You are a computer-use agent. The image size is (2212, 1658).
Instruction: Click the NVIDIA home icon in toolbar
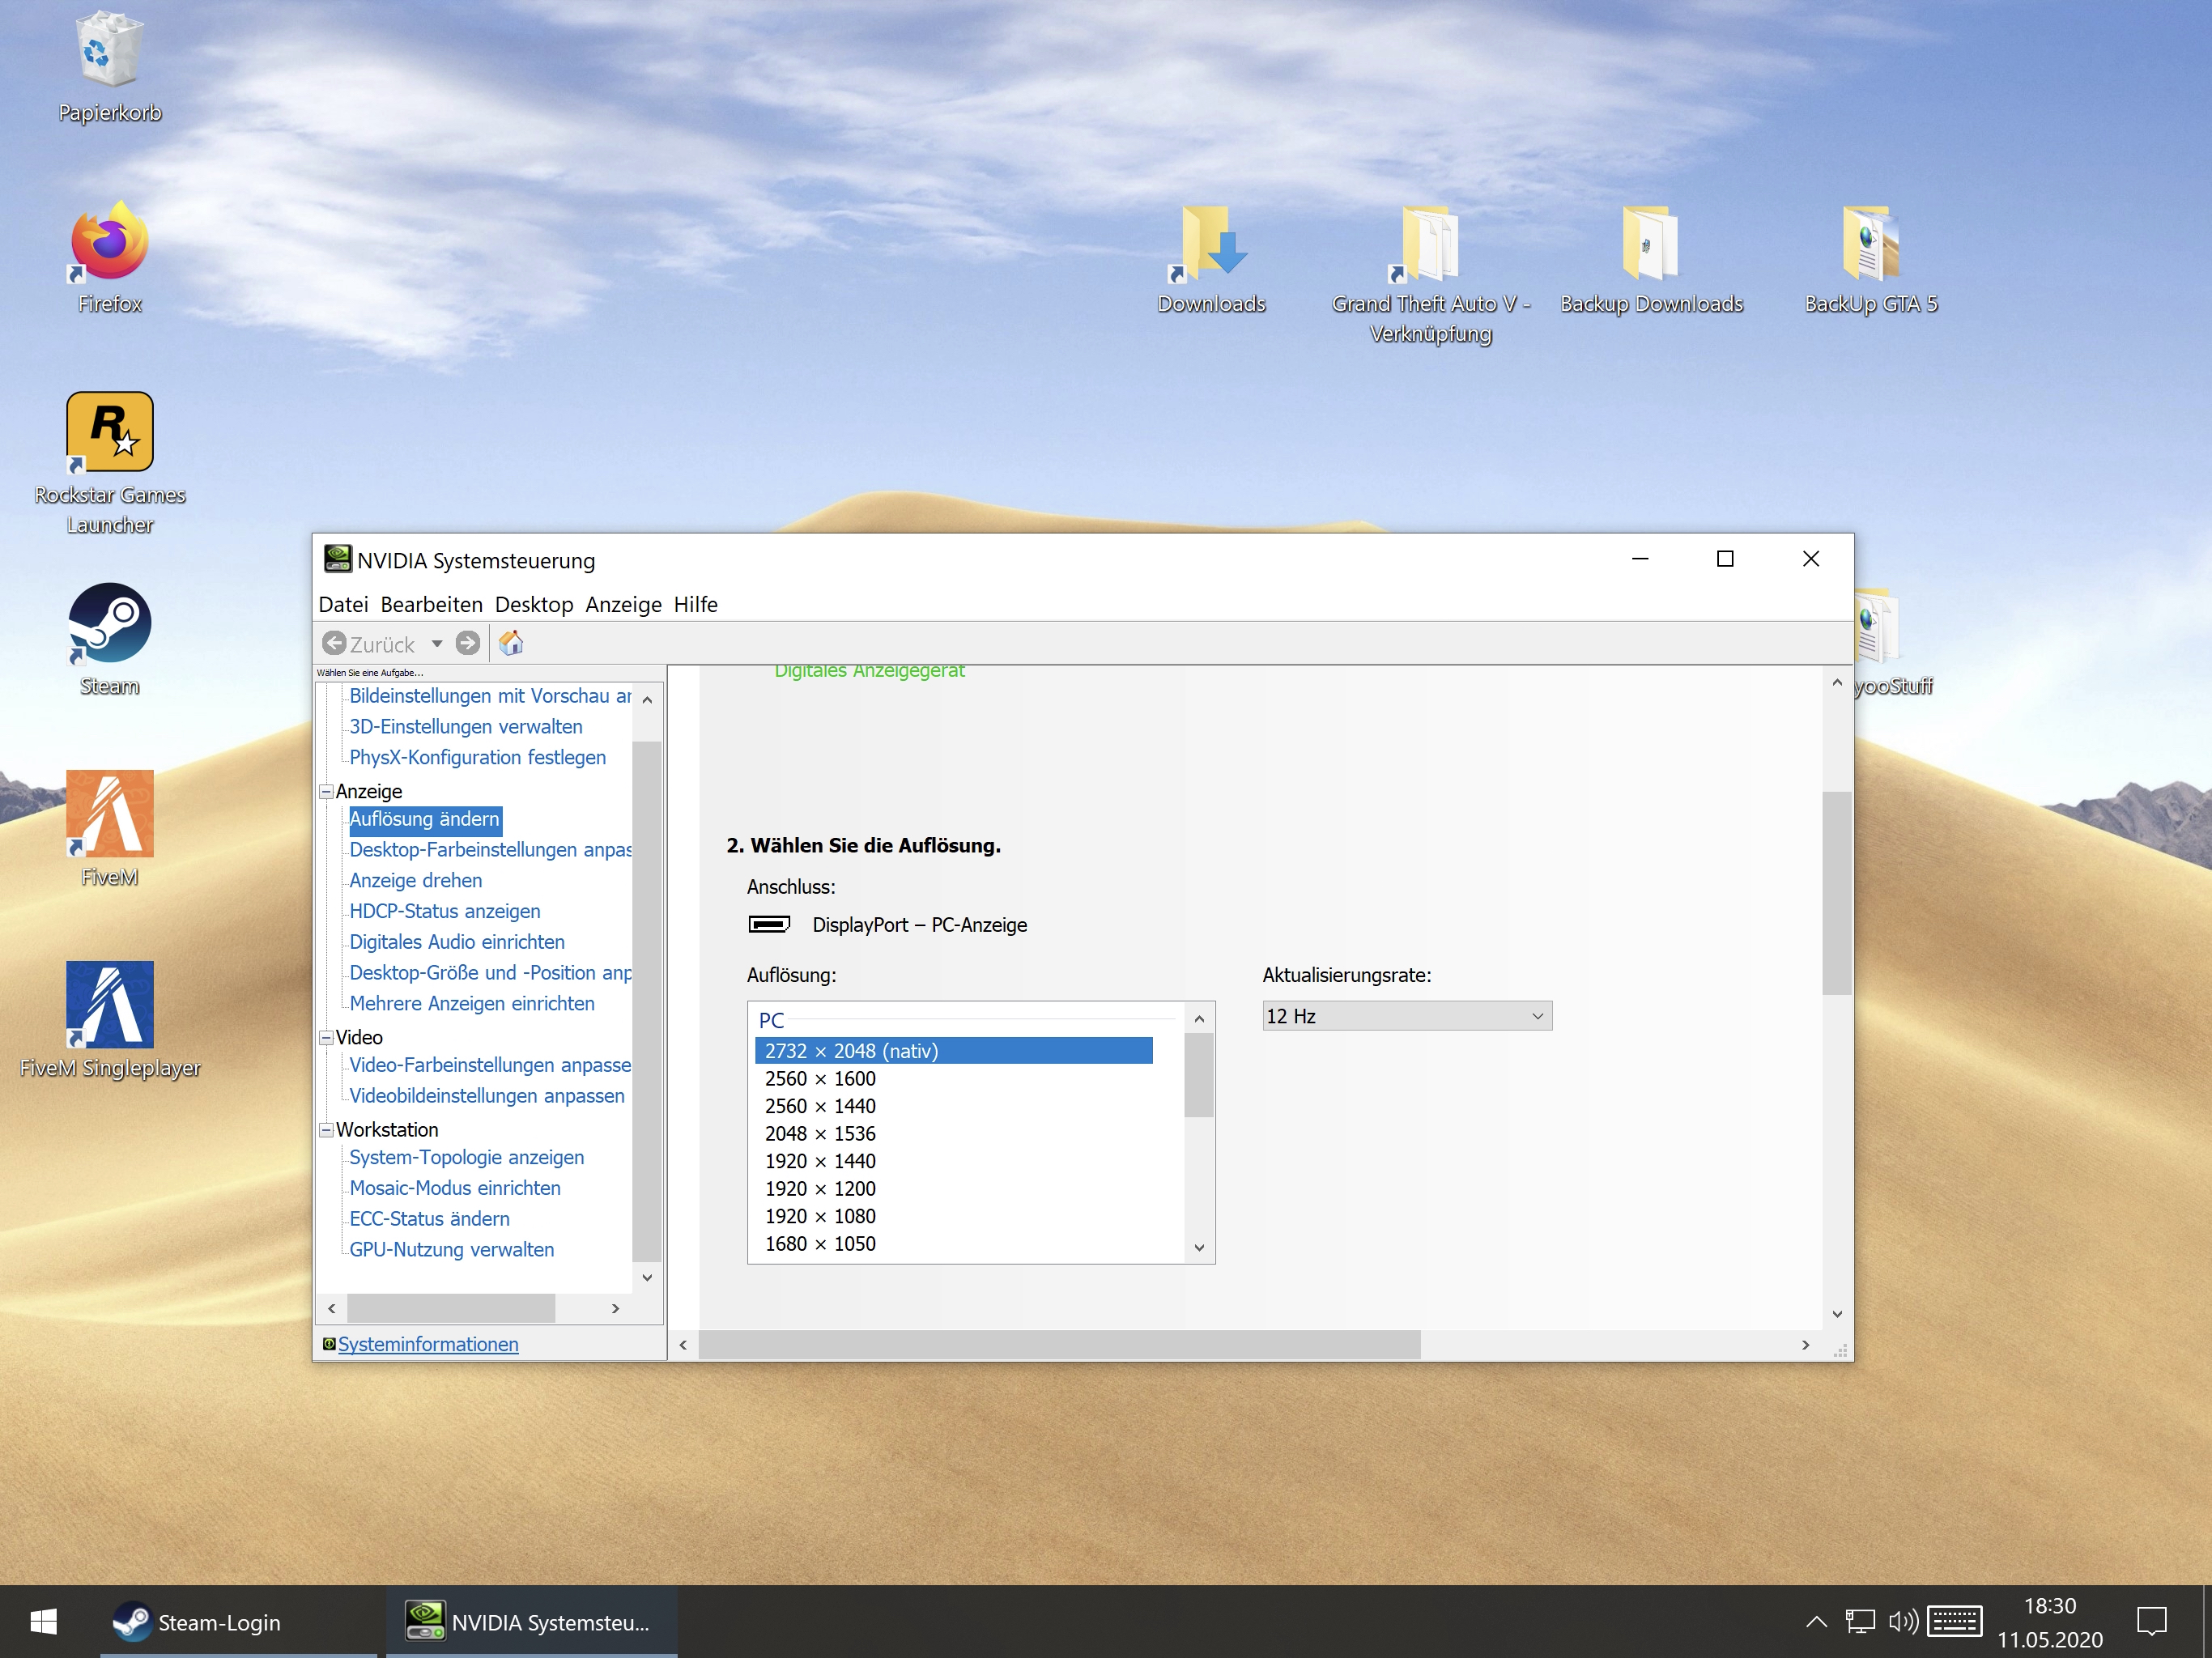click(511, 643)
